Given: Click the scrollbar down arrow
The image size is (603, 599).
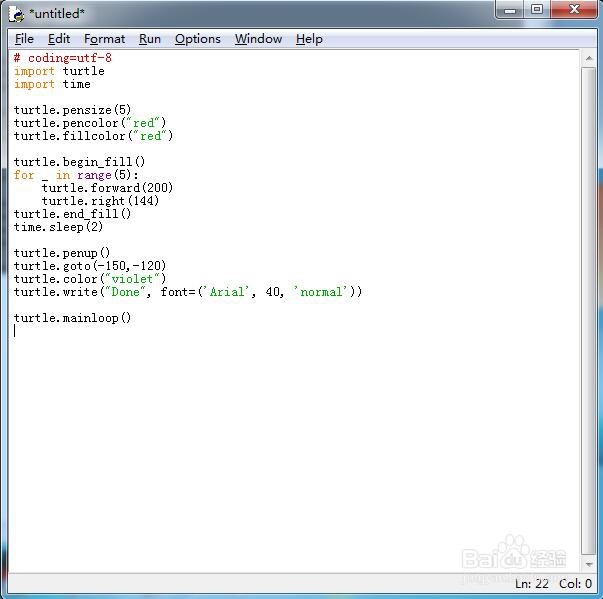Looking at the screenshot, I should tap(588, 564).
